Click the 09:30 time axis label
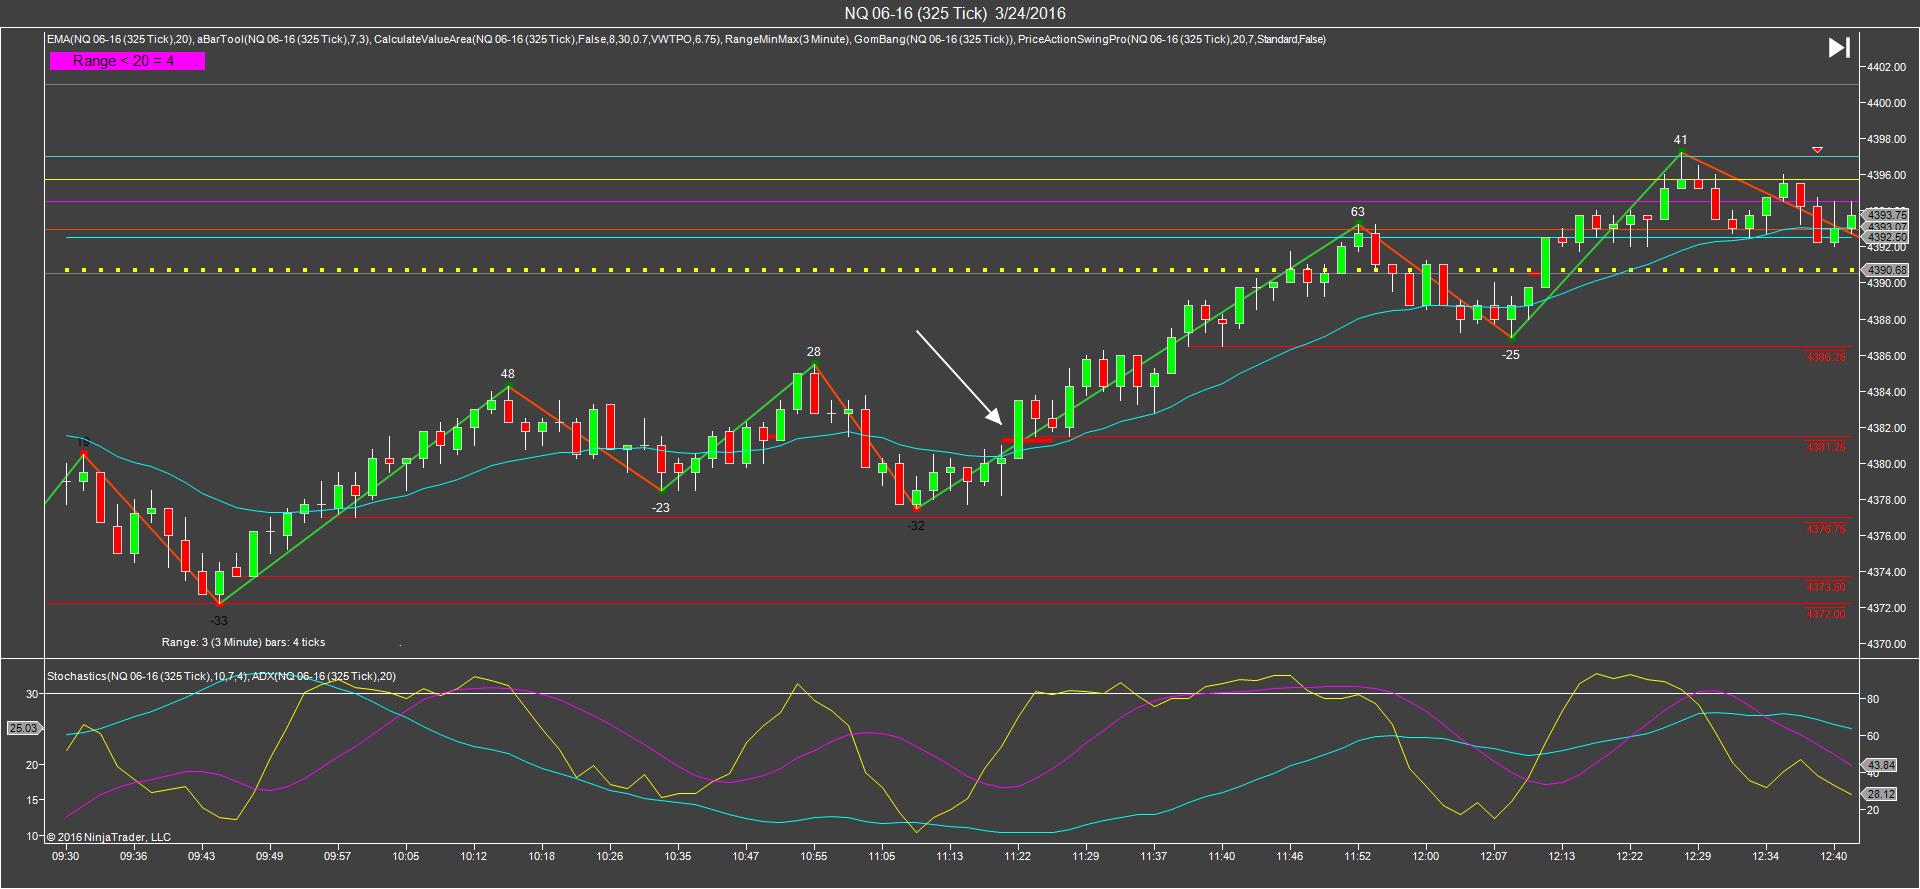This screenshot has width=1920, height=889. coord(65,856)
